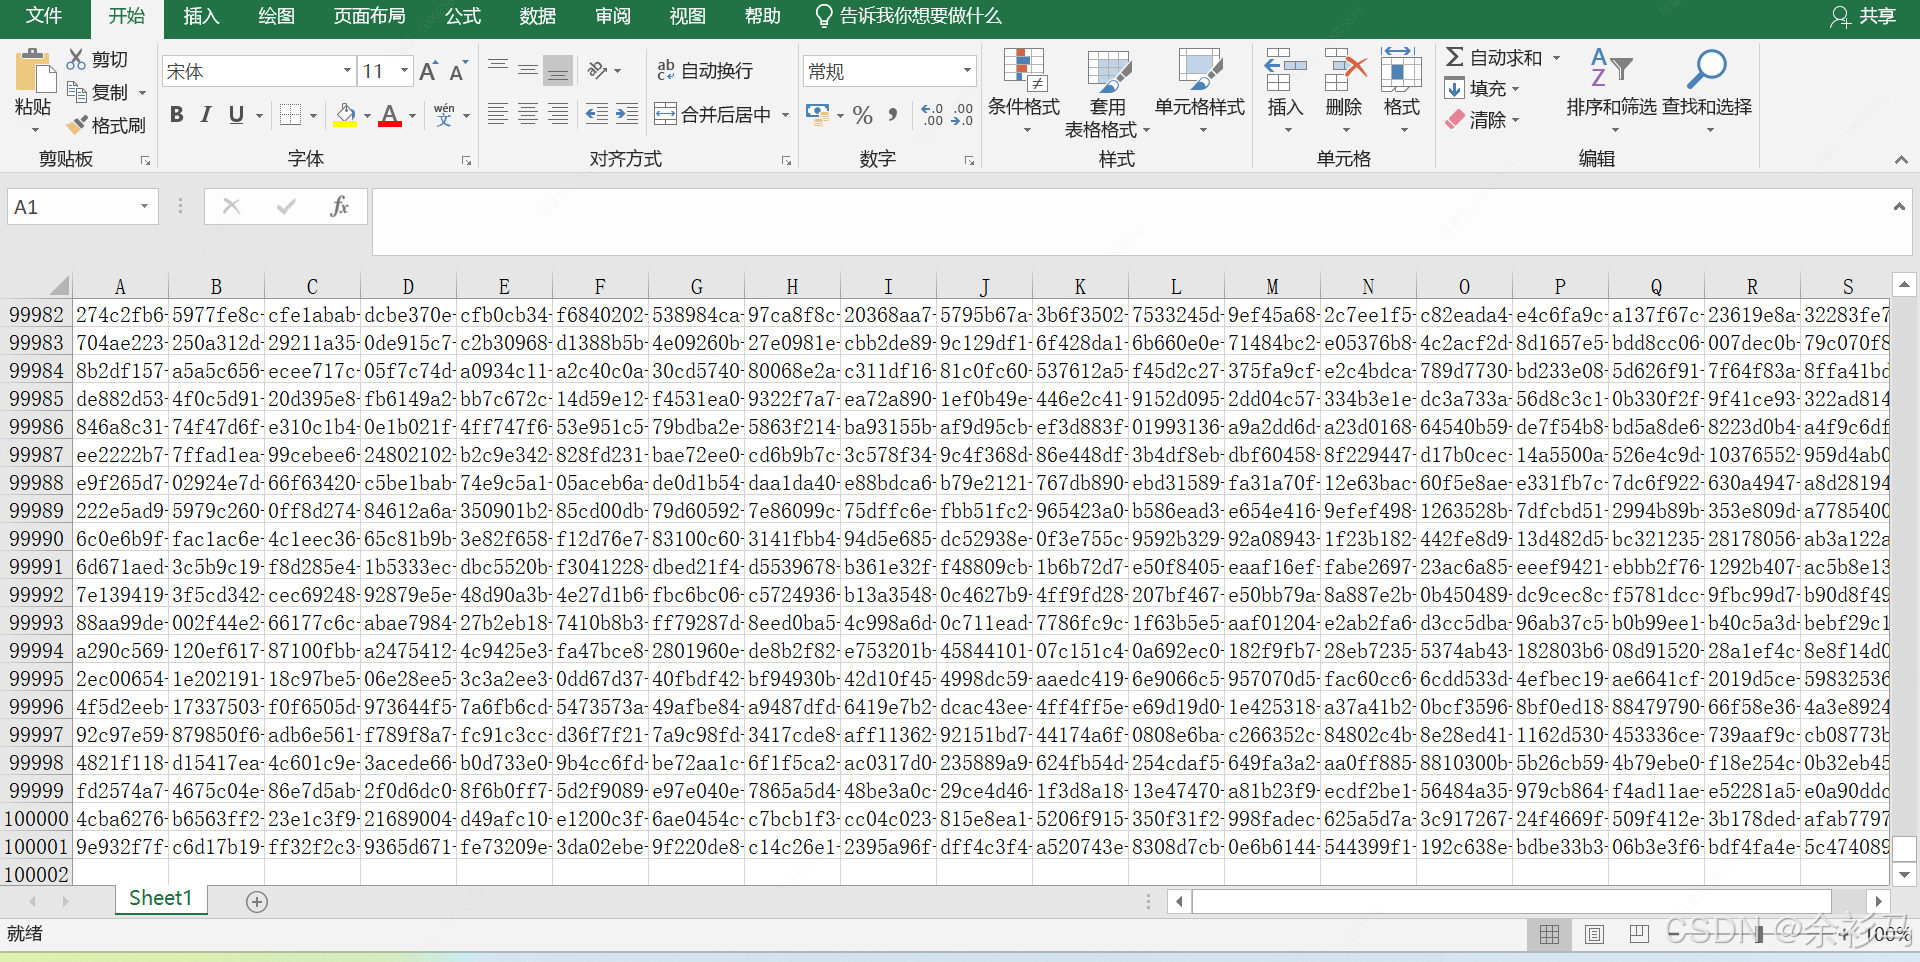
Task: Click AutoSum 自动求和 sigma icon
Action: point(1455,57)
